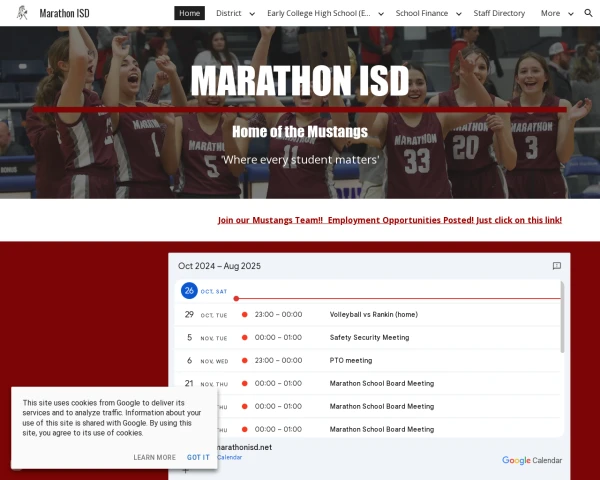Open the PTO meeting event
This screenshot has width=600, height=480.
tap(351, 361)
